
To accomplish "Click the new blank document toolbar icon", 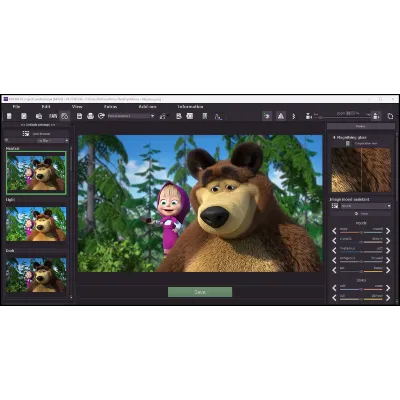I will coord(9,116).
